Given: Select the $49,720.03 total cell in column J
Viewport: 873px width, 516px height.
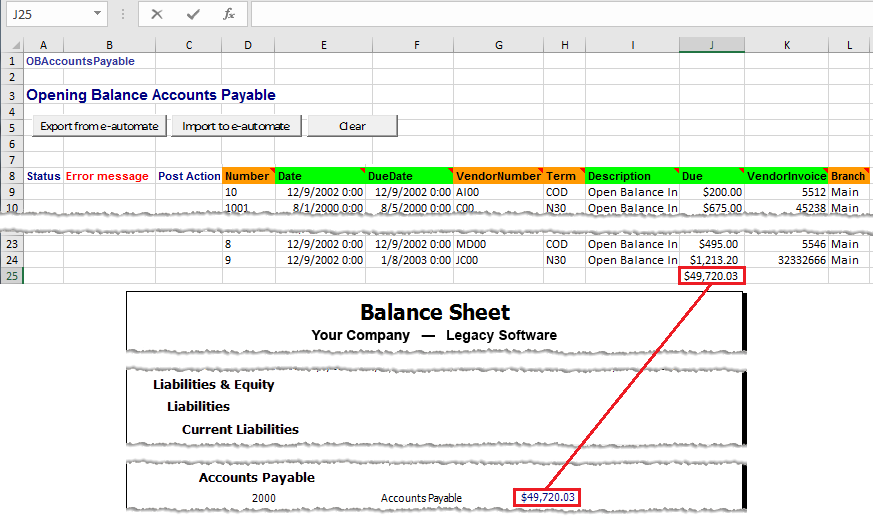Looking at the screenshot, I should pos(711,275).
